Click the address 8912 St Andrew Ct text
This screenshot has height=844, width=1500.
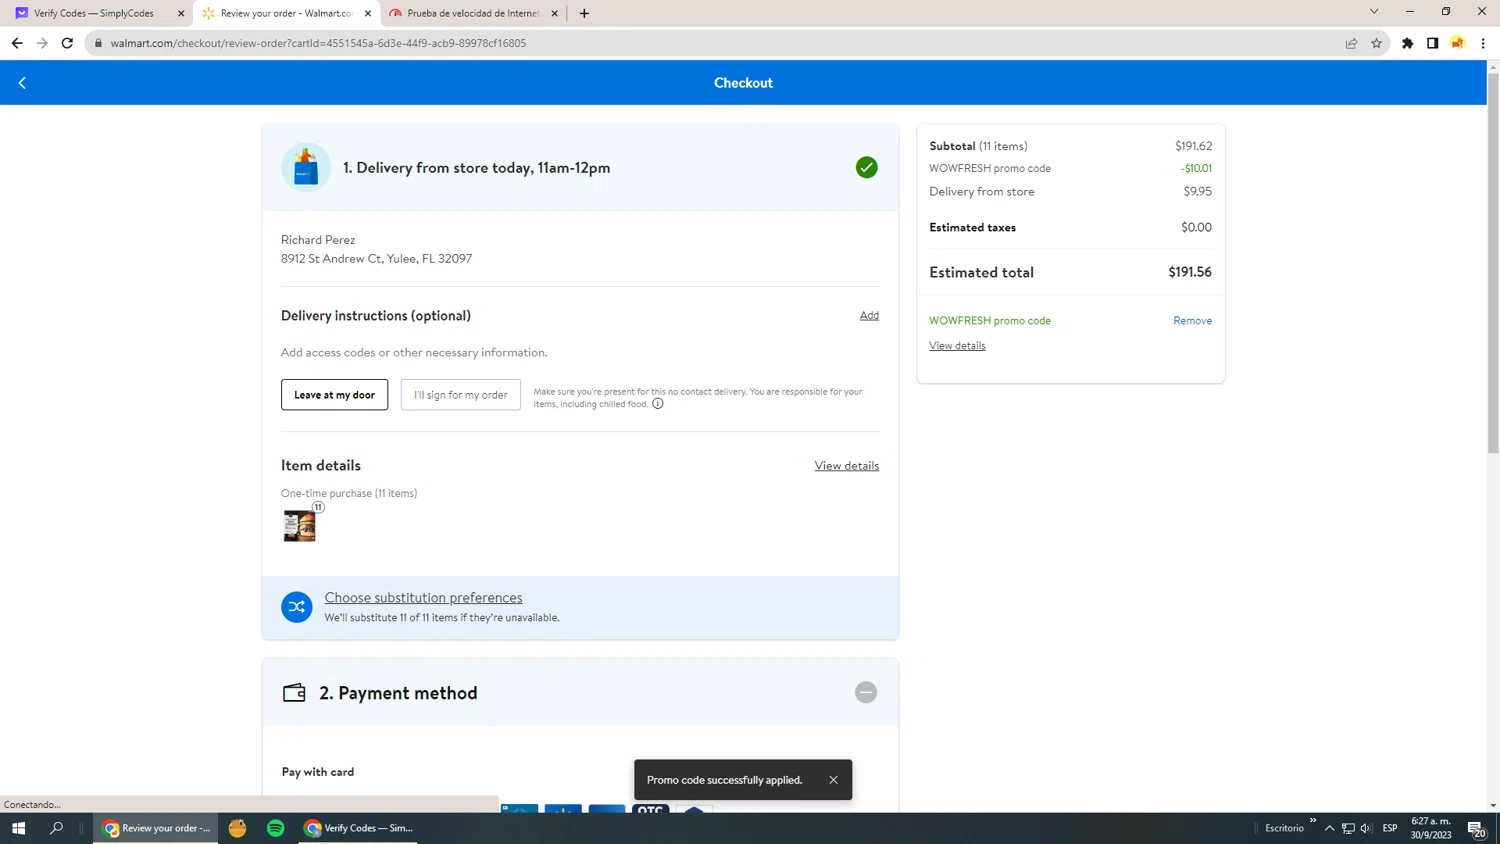[x=376, y=259]
